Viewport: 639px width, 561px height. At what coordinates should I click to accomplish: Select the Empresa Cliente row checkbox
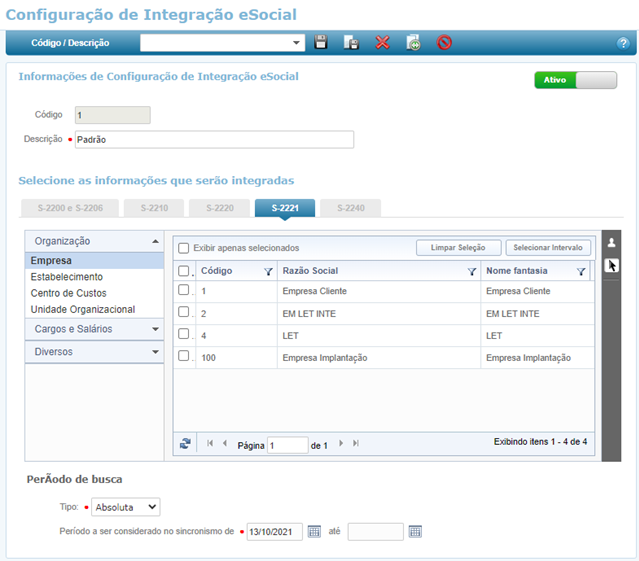tap(183, 291)
